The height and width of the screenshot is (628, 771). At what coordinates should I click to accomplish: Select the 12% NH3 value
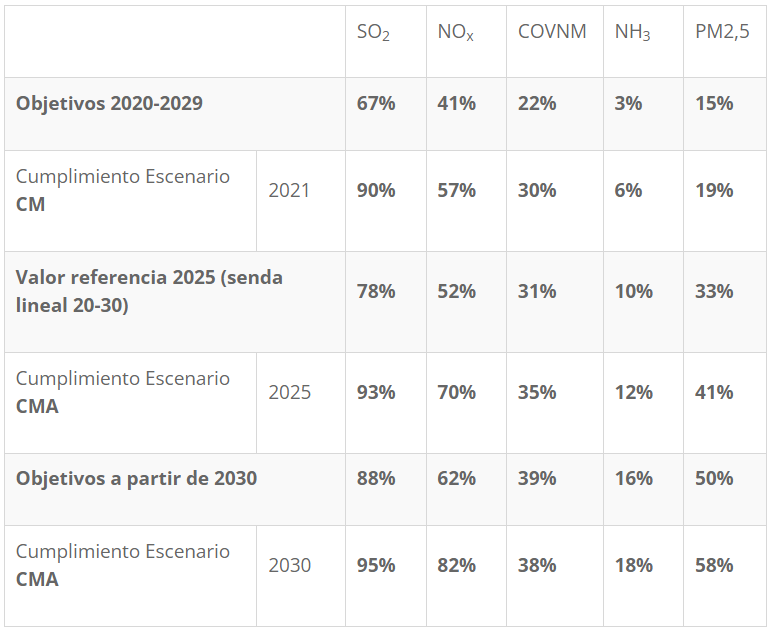tap(633, 392)
